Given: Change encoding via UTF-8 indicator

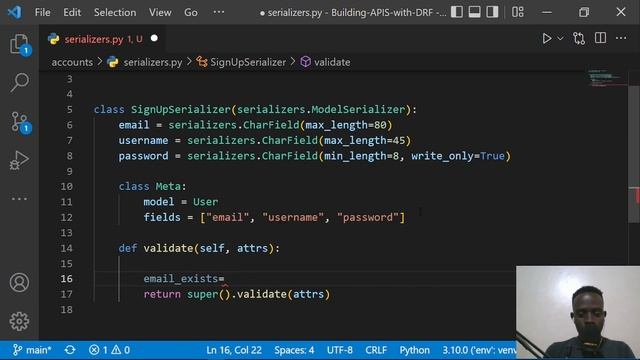Looking at the screenshot, I should tap(340, 350).
